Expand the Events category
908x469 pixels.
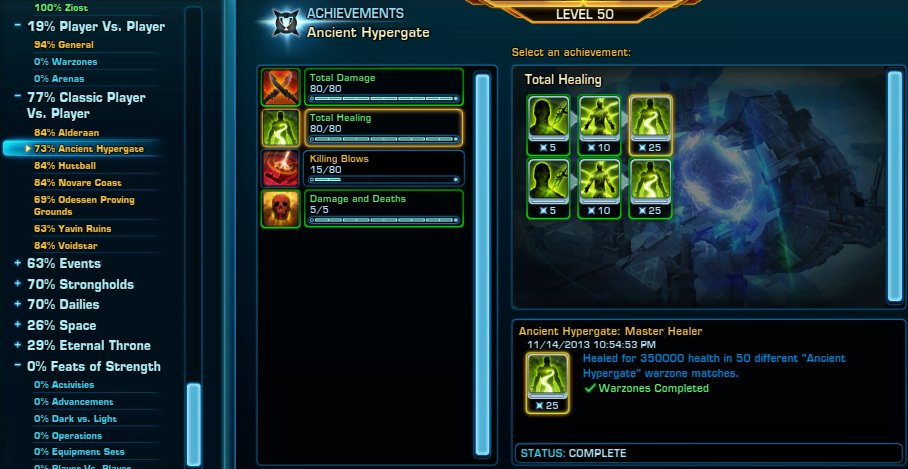(x=17, y=263)
